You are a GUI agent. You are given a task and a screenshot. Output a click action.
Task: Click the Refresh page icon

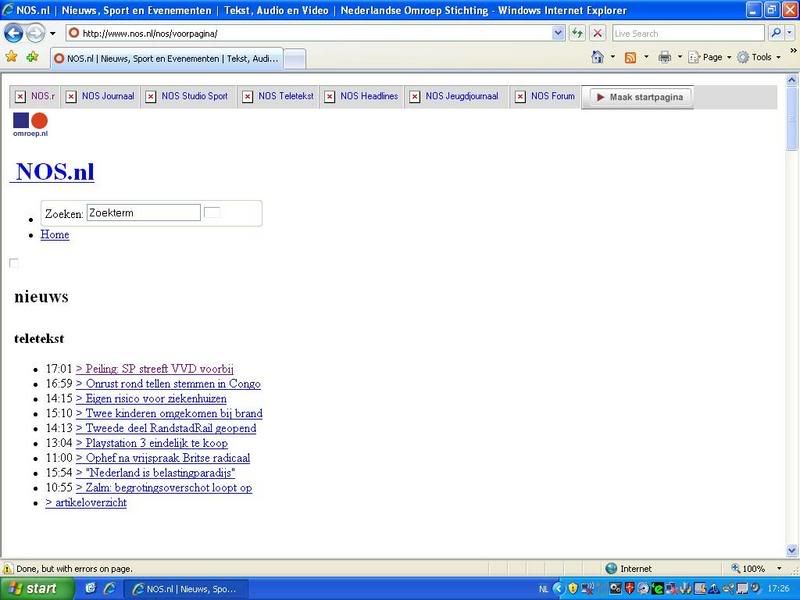coord(578,33)
